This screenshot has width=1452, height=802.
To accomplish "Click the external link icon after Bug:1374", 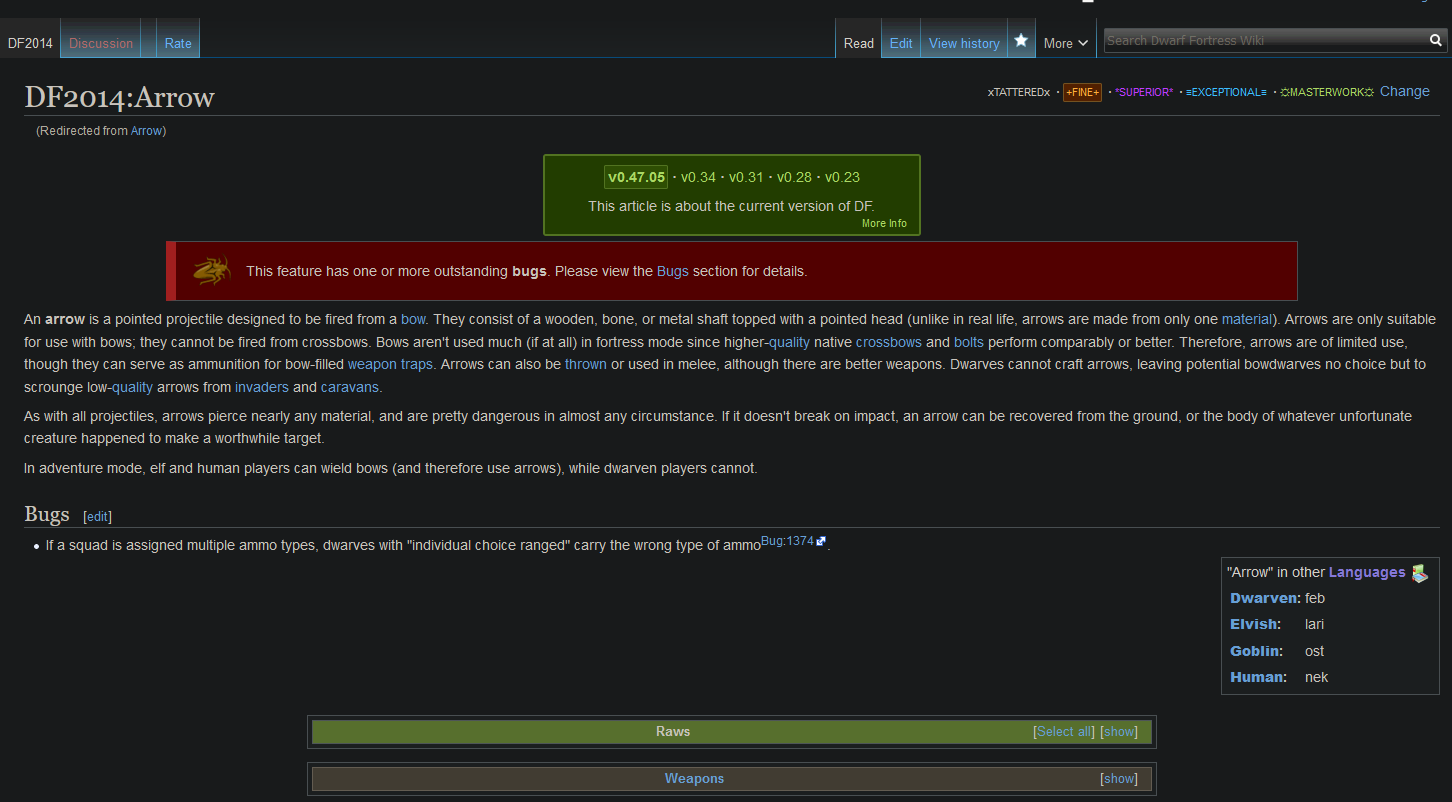I will tap(821, 541).
